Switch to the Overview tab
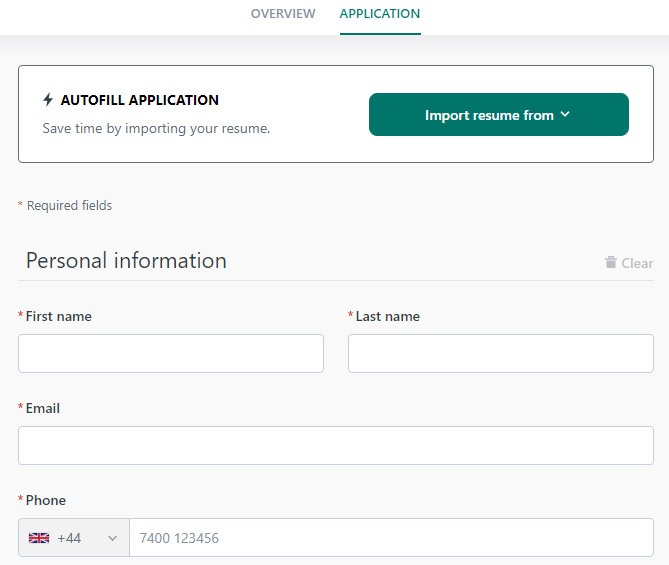This screenshot has width=669, height=565. coord(283,14)
